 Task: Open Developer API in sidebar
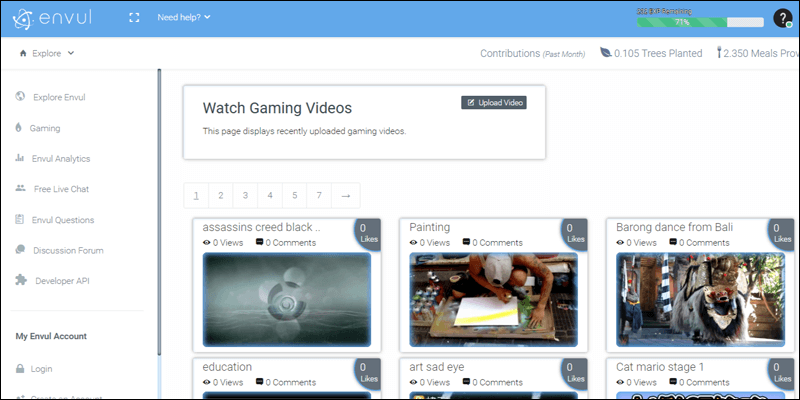[x=62, y=281]
